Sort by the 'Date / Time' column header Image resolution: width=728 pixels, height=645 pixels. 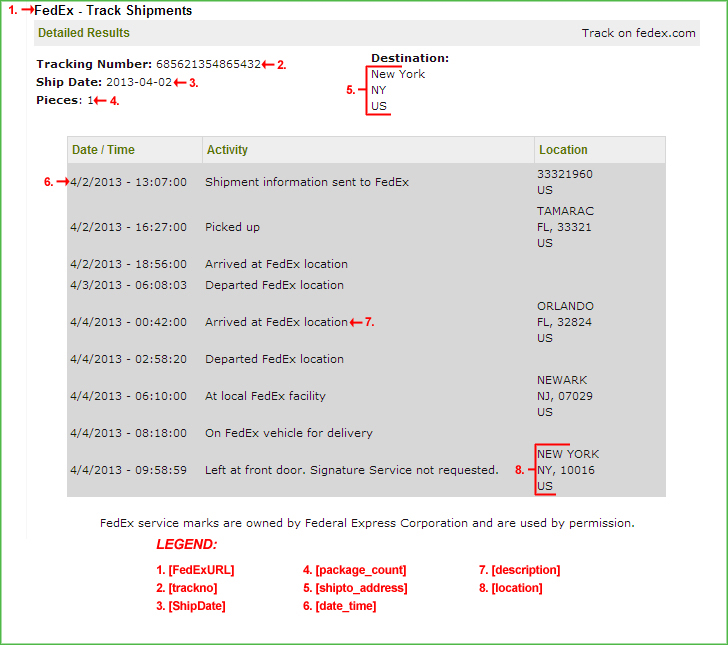103,150
